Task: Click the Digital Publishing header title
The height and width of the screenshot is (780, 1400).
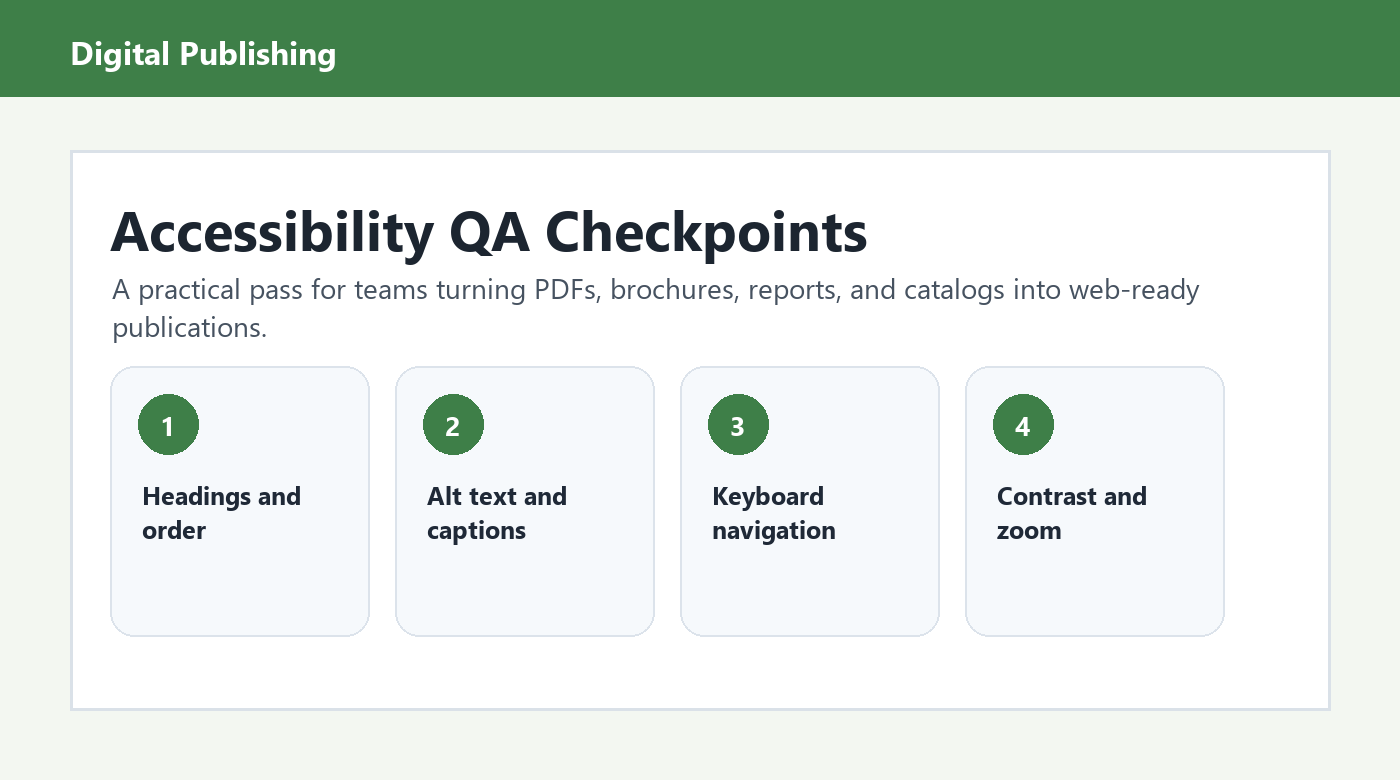Action: tap(203, 53)
